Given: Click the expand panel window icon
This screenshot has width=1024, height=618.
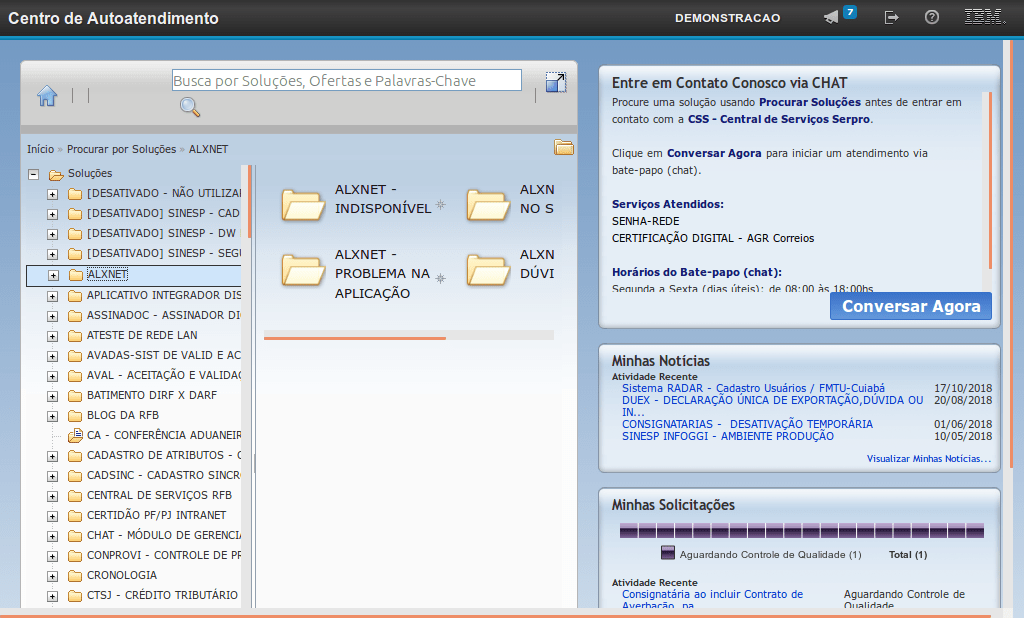Looking at the screenshot, I should (556, 82).
